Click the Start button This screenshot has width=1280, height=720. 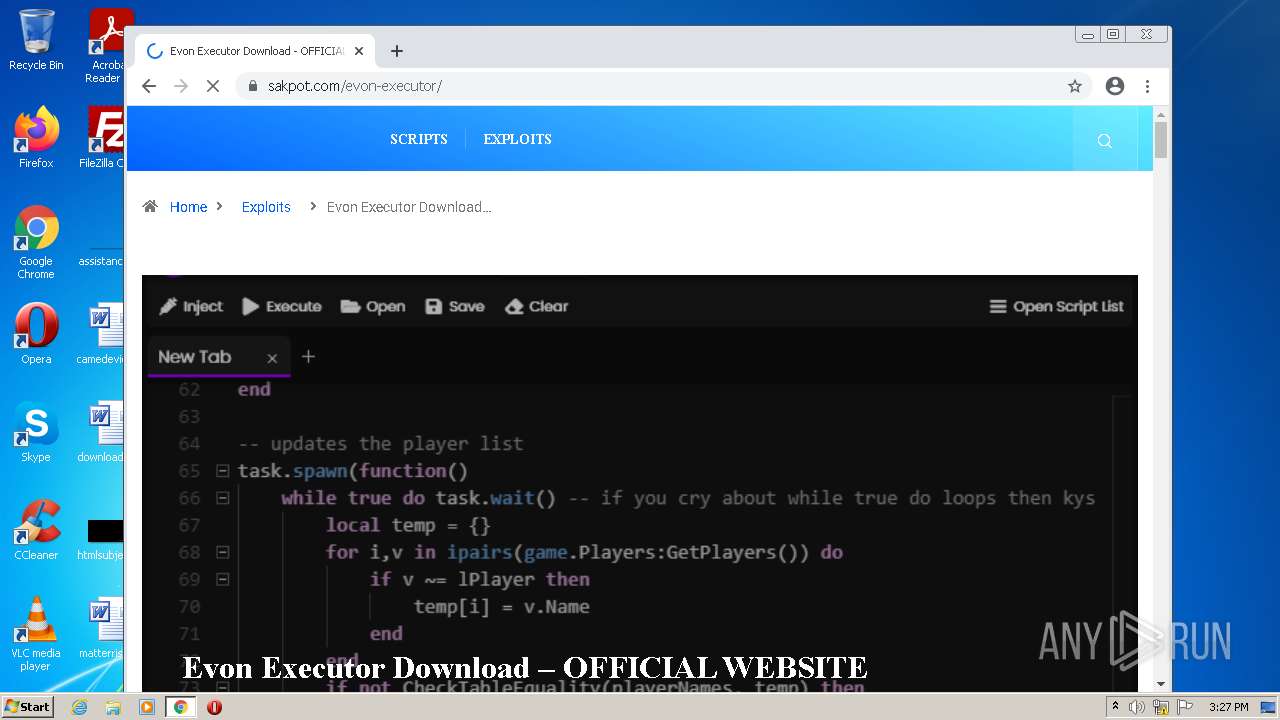click(27, 707)
